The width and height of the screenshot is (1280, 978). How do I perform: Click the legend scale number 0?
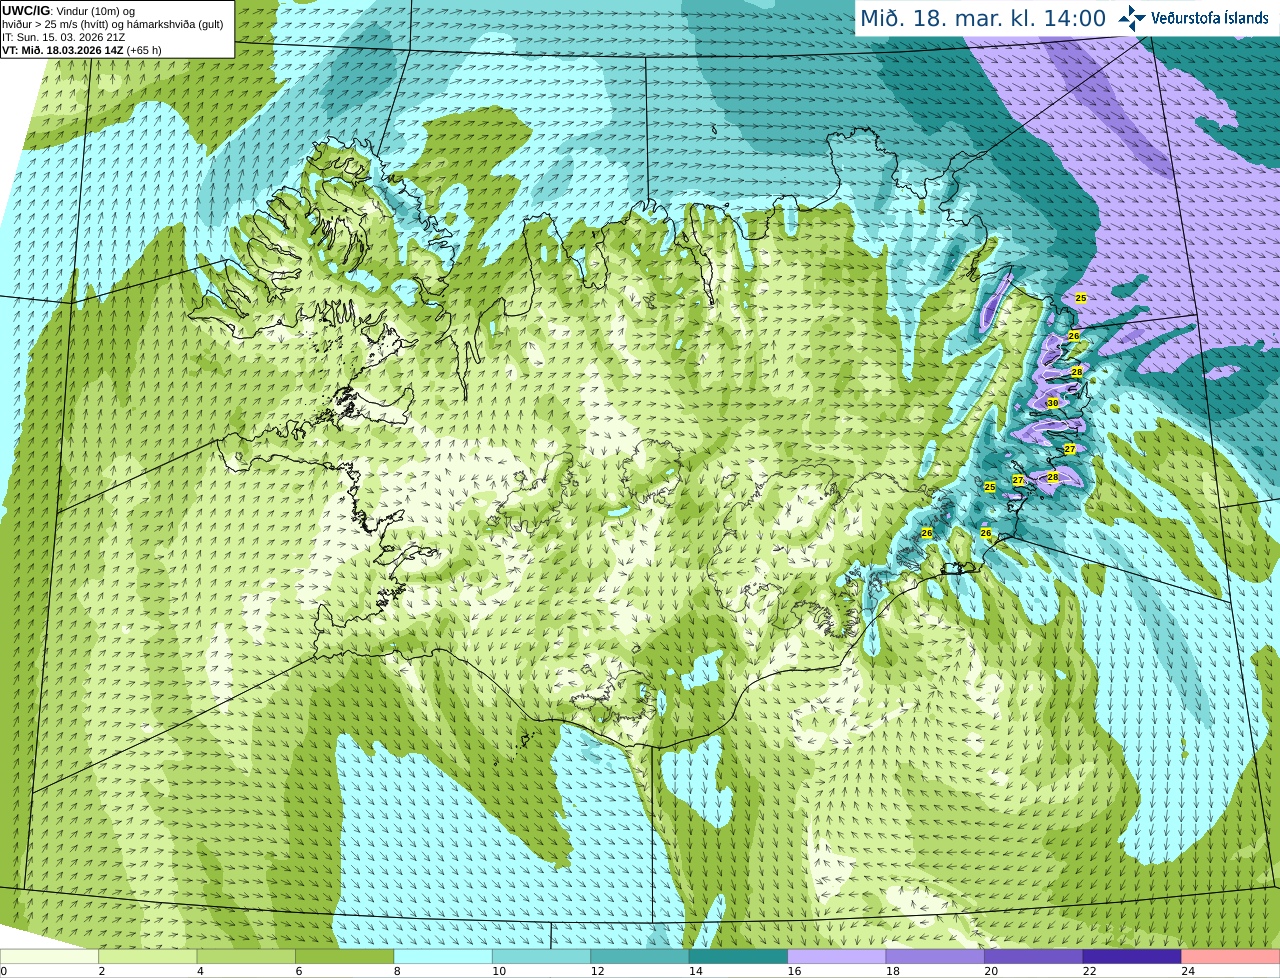pos(4,971)
